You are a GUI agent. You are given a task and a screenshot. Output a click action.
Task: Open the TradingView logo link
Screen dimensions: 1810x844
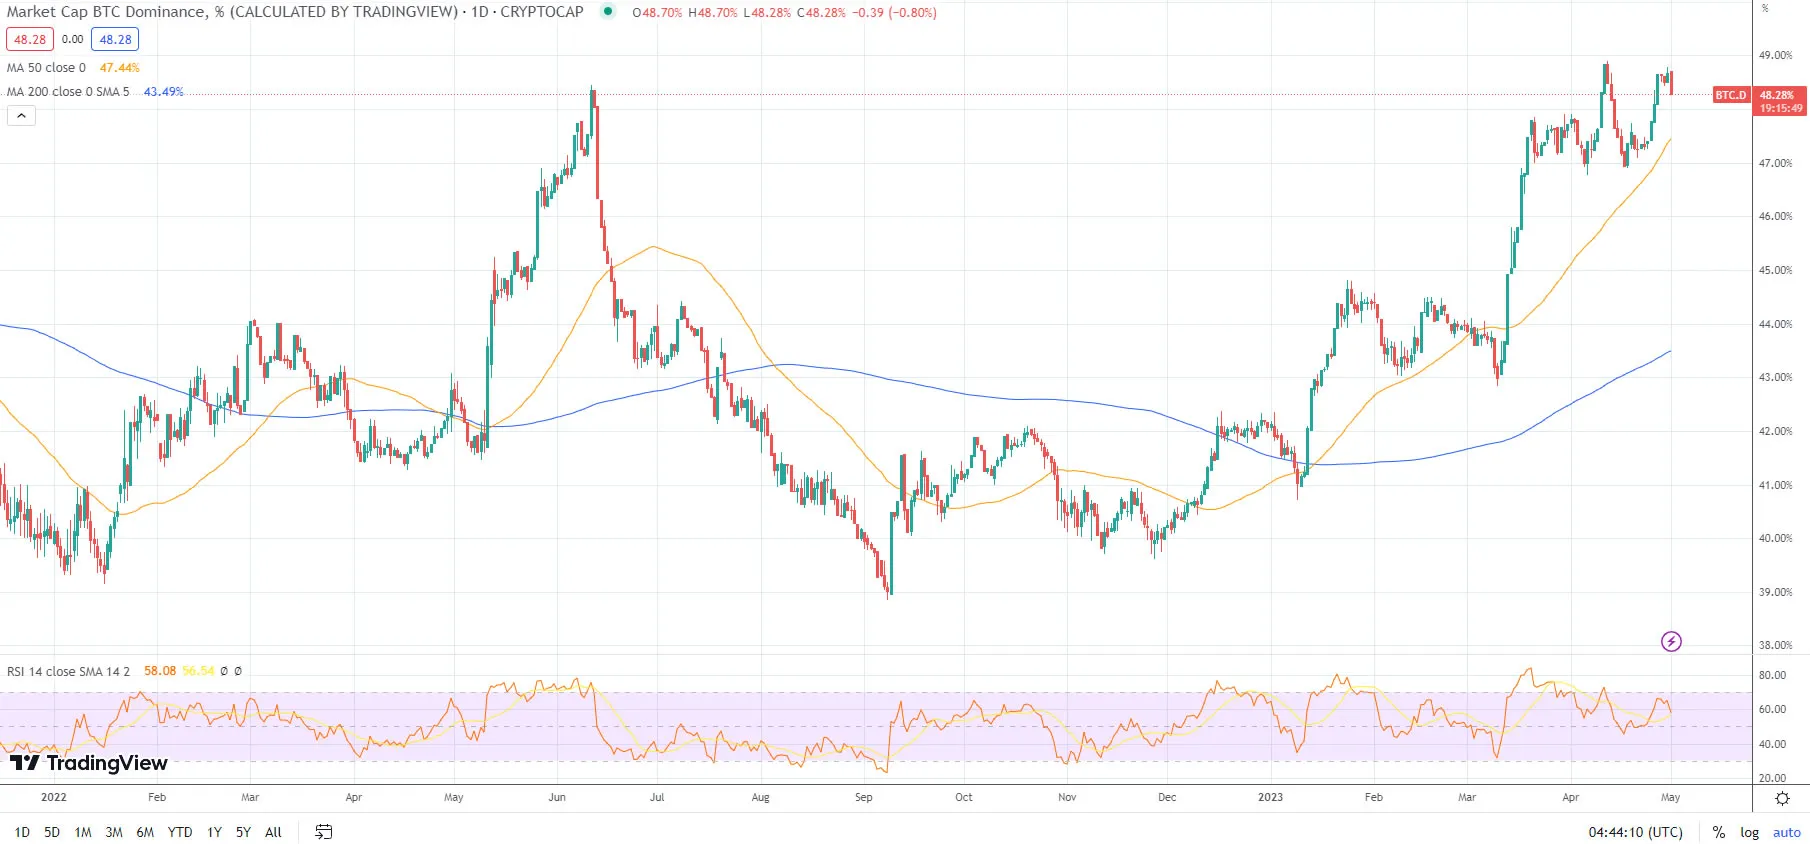pos(89,763)
